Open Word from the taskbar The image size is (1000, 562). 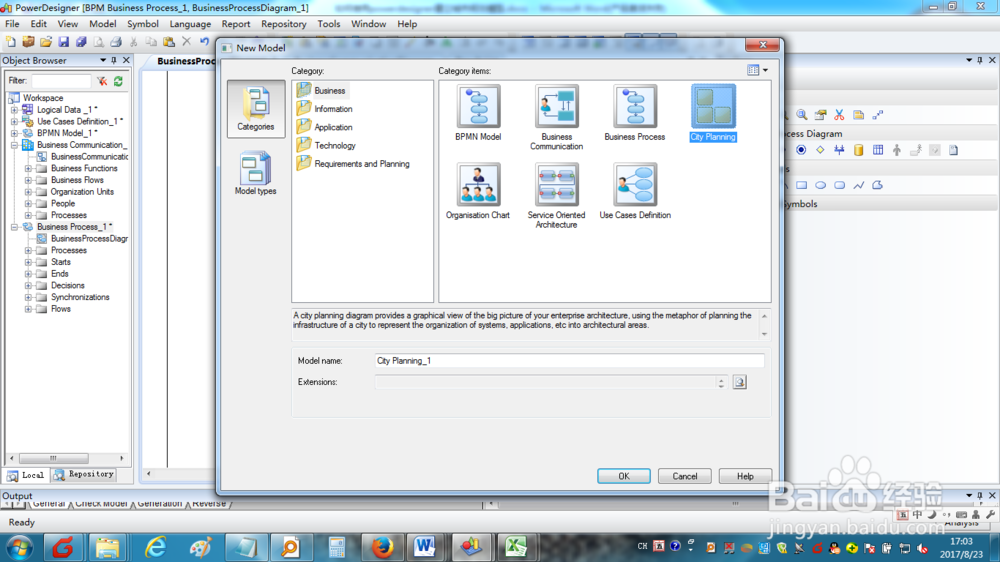[424, 547]
